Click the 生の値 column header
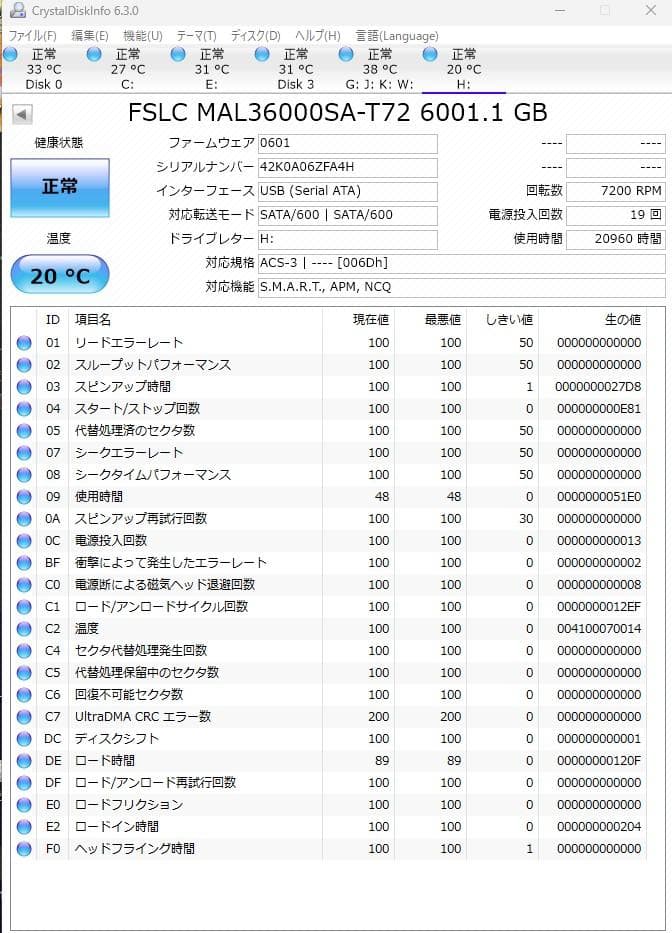The height and width of the screenshot is (933, 672). pos(621,319)
